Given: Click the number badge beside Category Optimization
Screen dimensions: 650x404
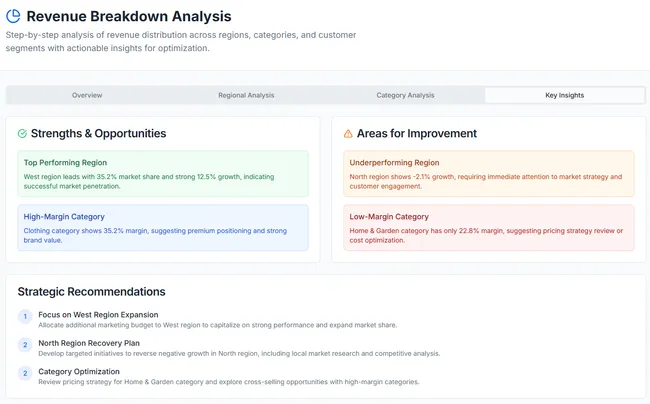Looking at the screenshot, I should 25,373.
